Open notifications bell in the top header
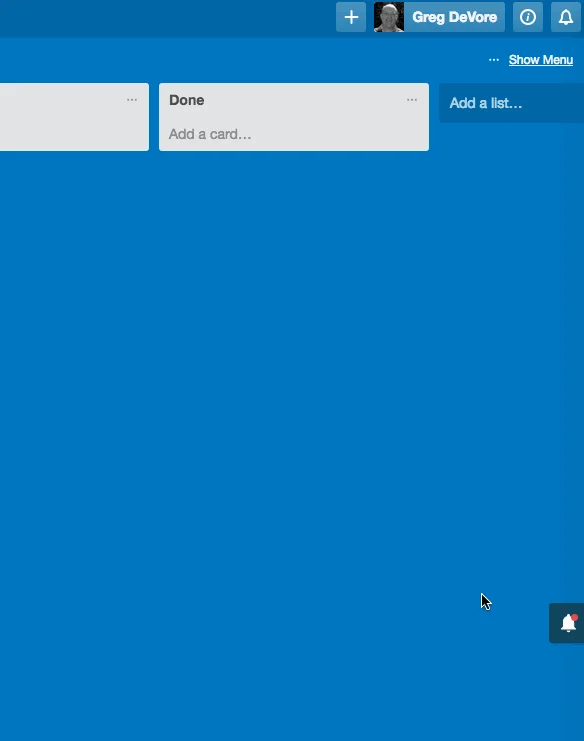 (x=566, y=17)
